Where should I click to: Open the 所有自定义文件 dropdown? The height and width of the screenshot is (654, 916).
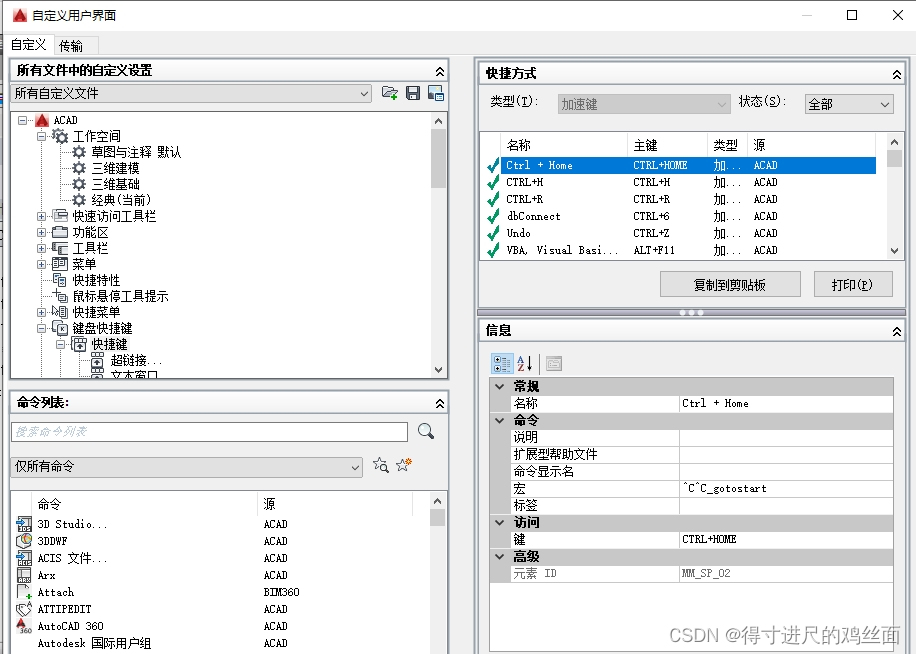click(191, 93)
